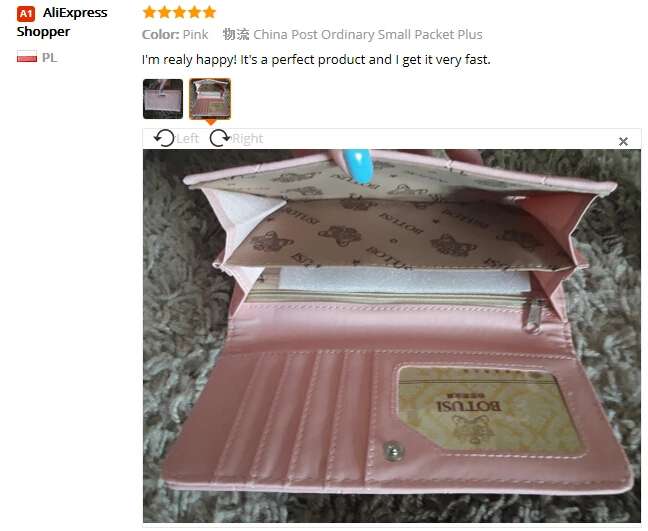648x531 pixels.
Task: Click the China Post Ordinary Small Packet Plus text
Action: click(x=368, y=34)
